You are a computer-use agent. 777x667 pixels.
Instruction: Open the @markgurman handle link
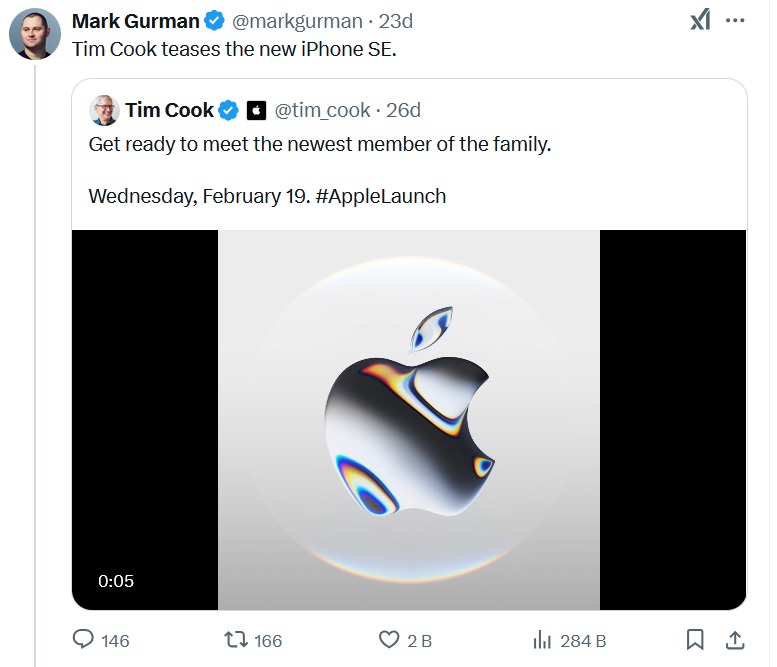(x=297, y=21)
